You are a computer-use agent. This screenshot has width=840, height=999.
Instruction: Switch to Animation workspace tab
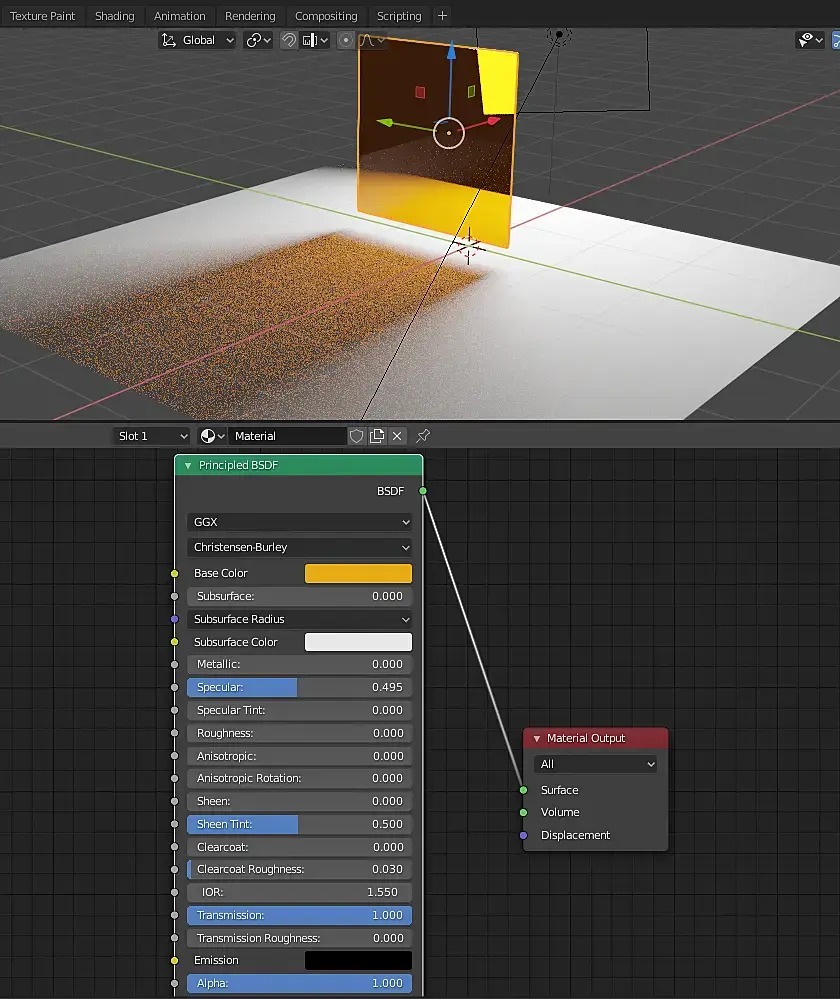(180, 16)
